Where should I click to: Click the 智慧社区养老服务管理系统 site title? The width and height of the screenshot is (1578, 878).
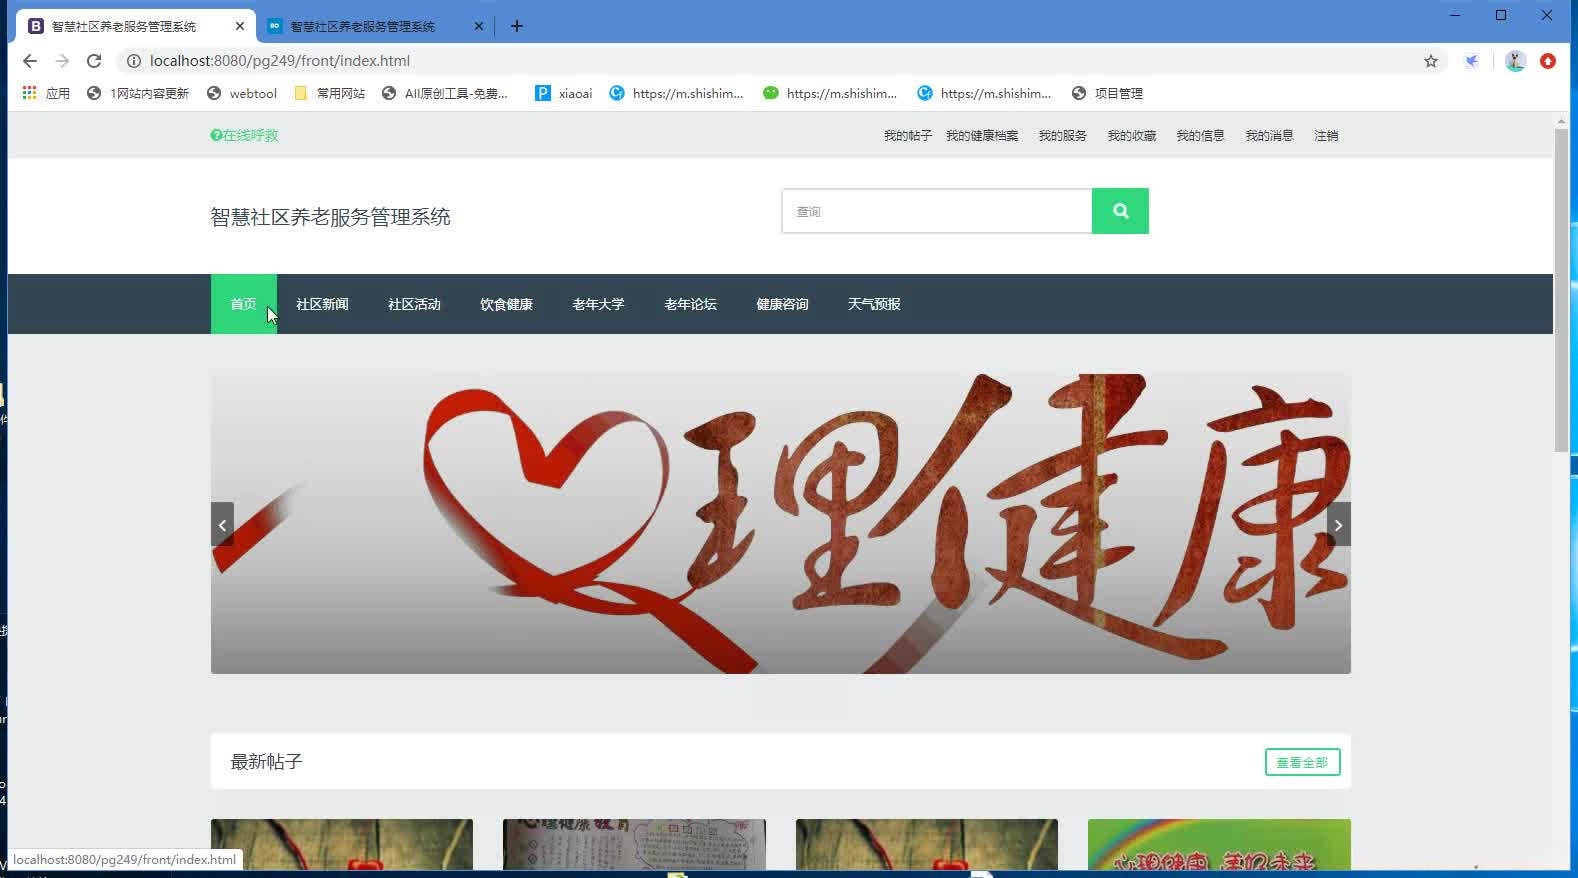[x=330, y=217]
